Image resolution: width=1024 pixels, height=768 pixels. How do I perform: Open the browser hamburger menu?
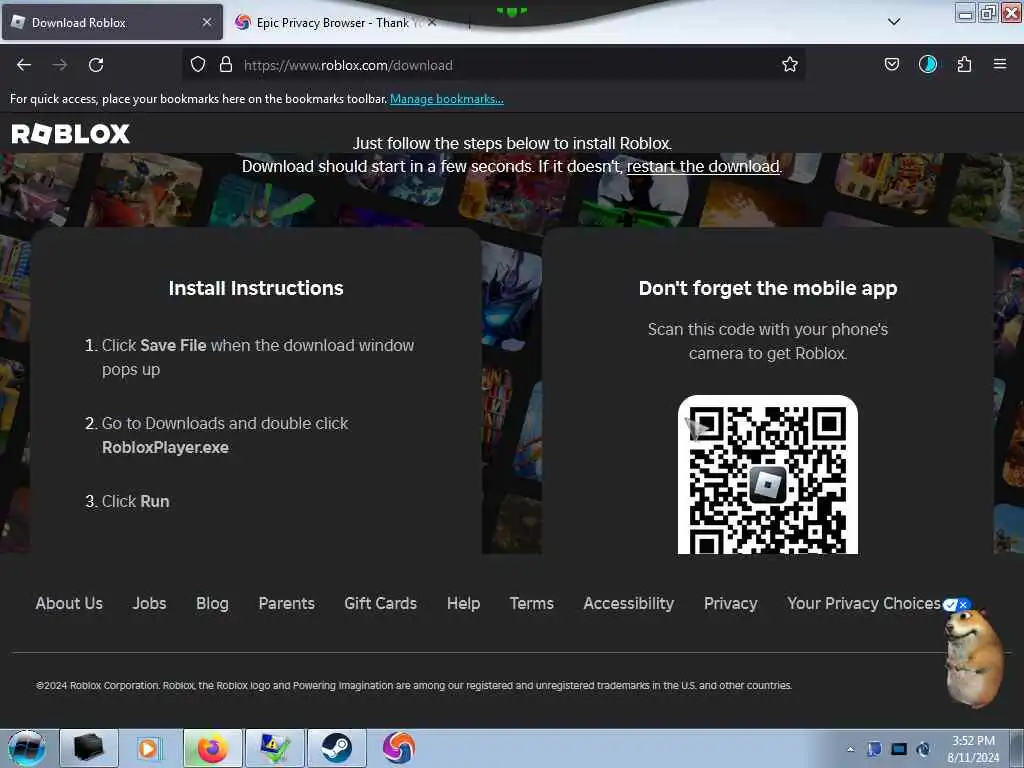[x=1000, y=64]
